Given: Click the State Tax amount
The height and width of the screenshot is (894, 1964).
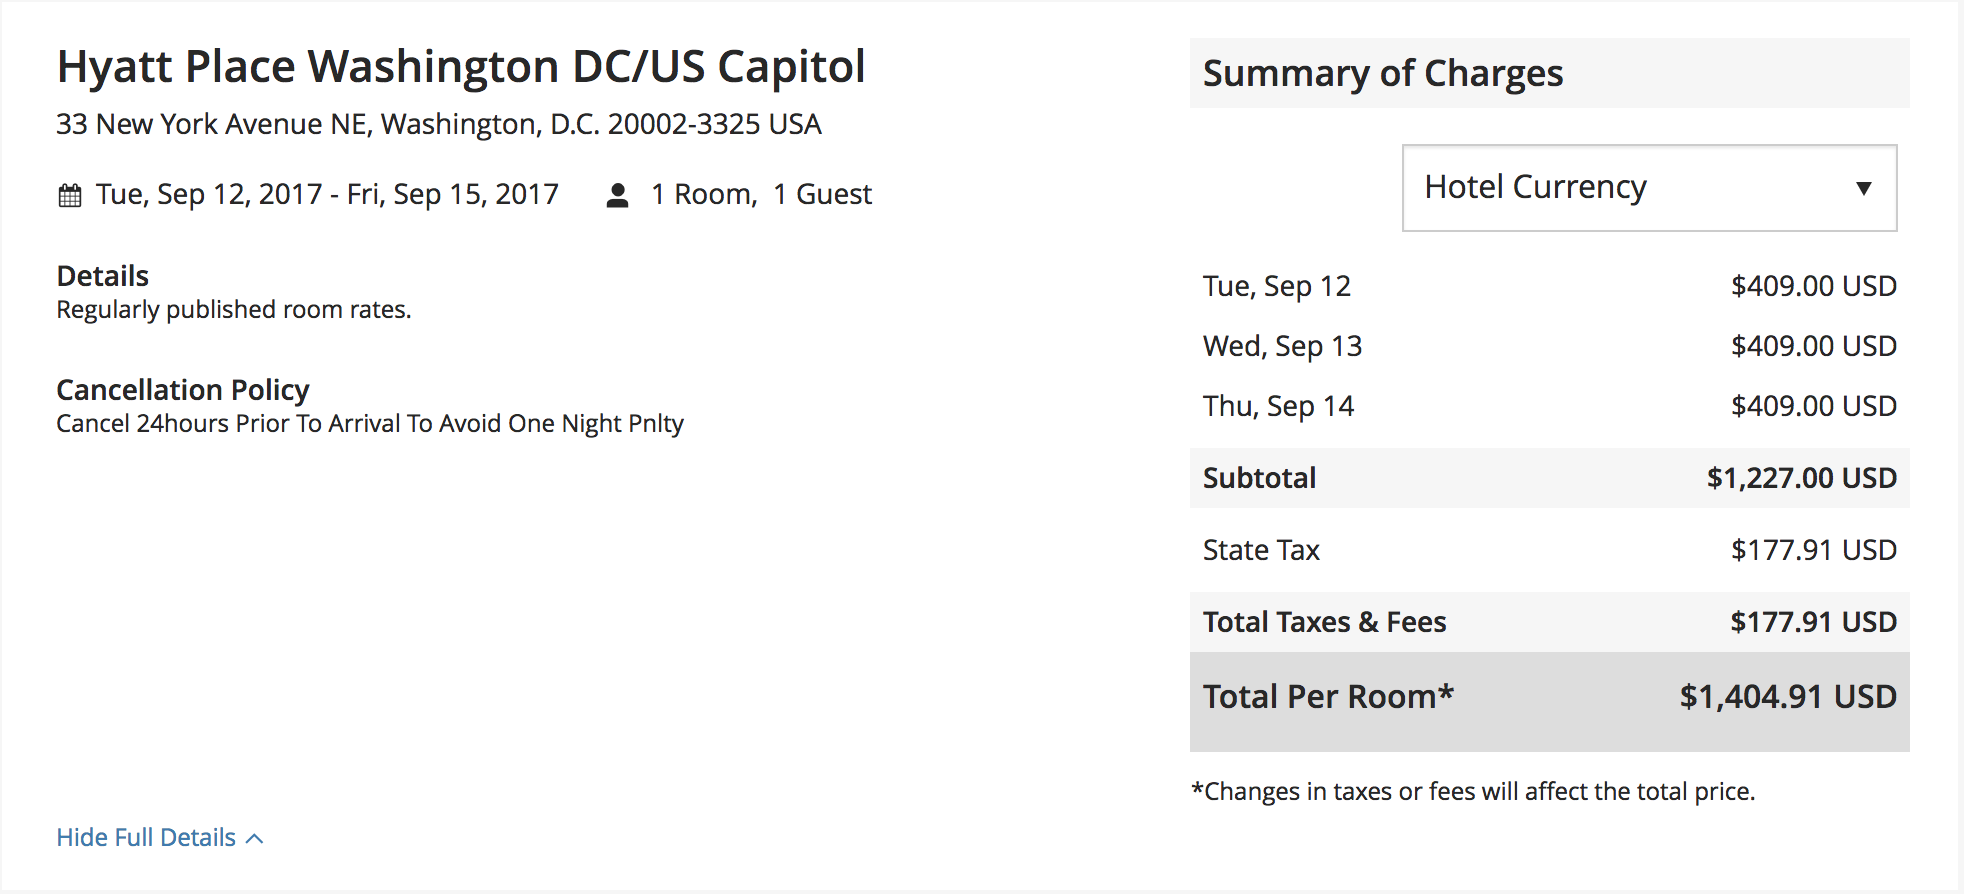Looking at the screenshot, I should coord(1814,550).
